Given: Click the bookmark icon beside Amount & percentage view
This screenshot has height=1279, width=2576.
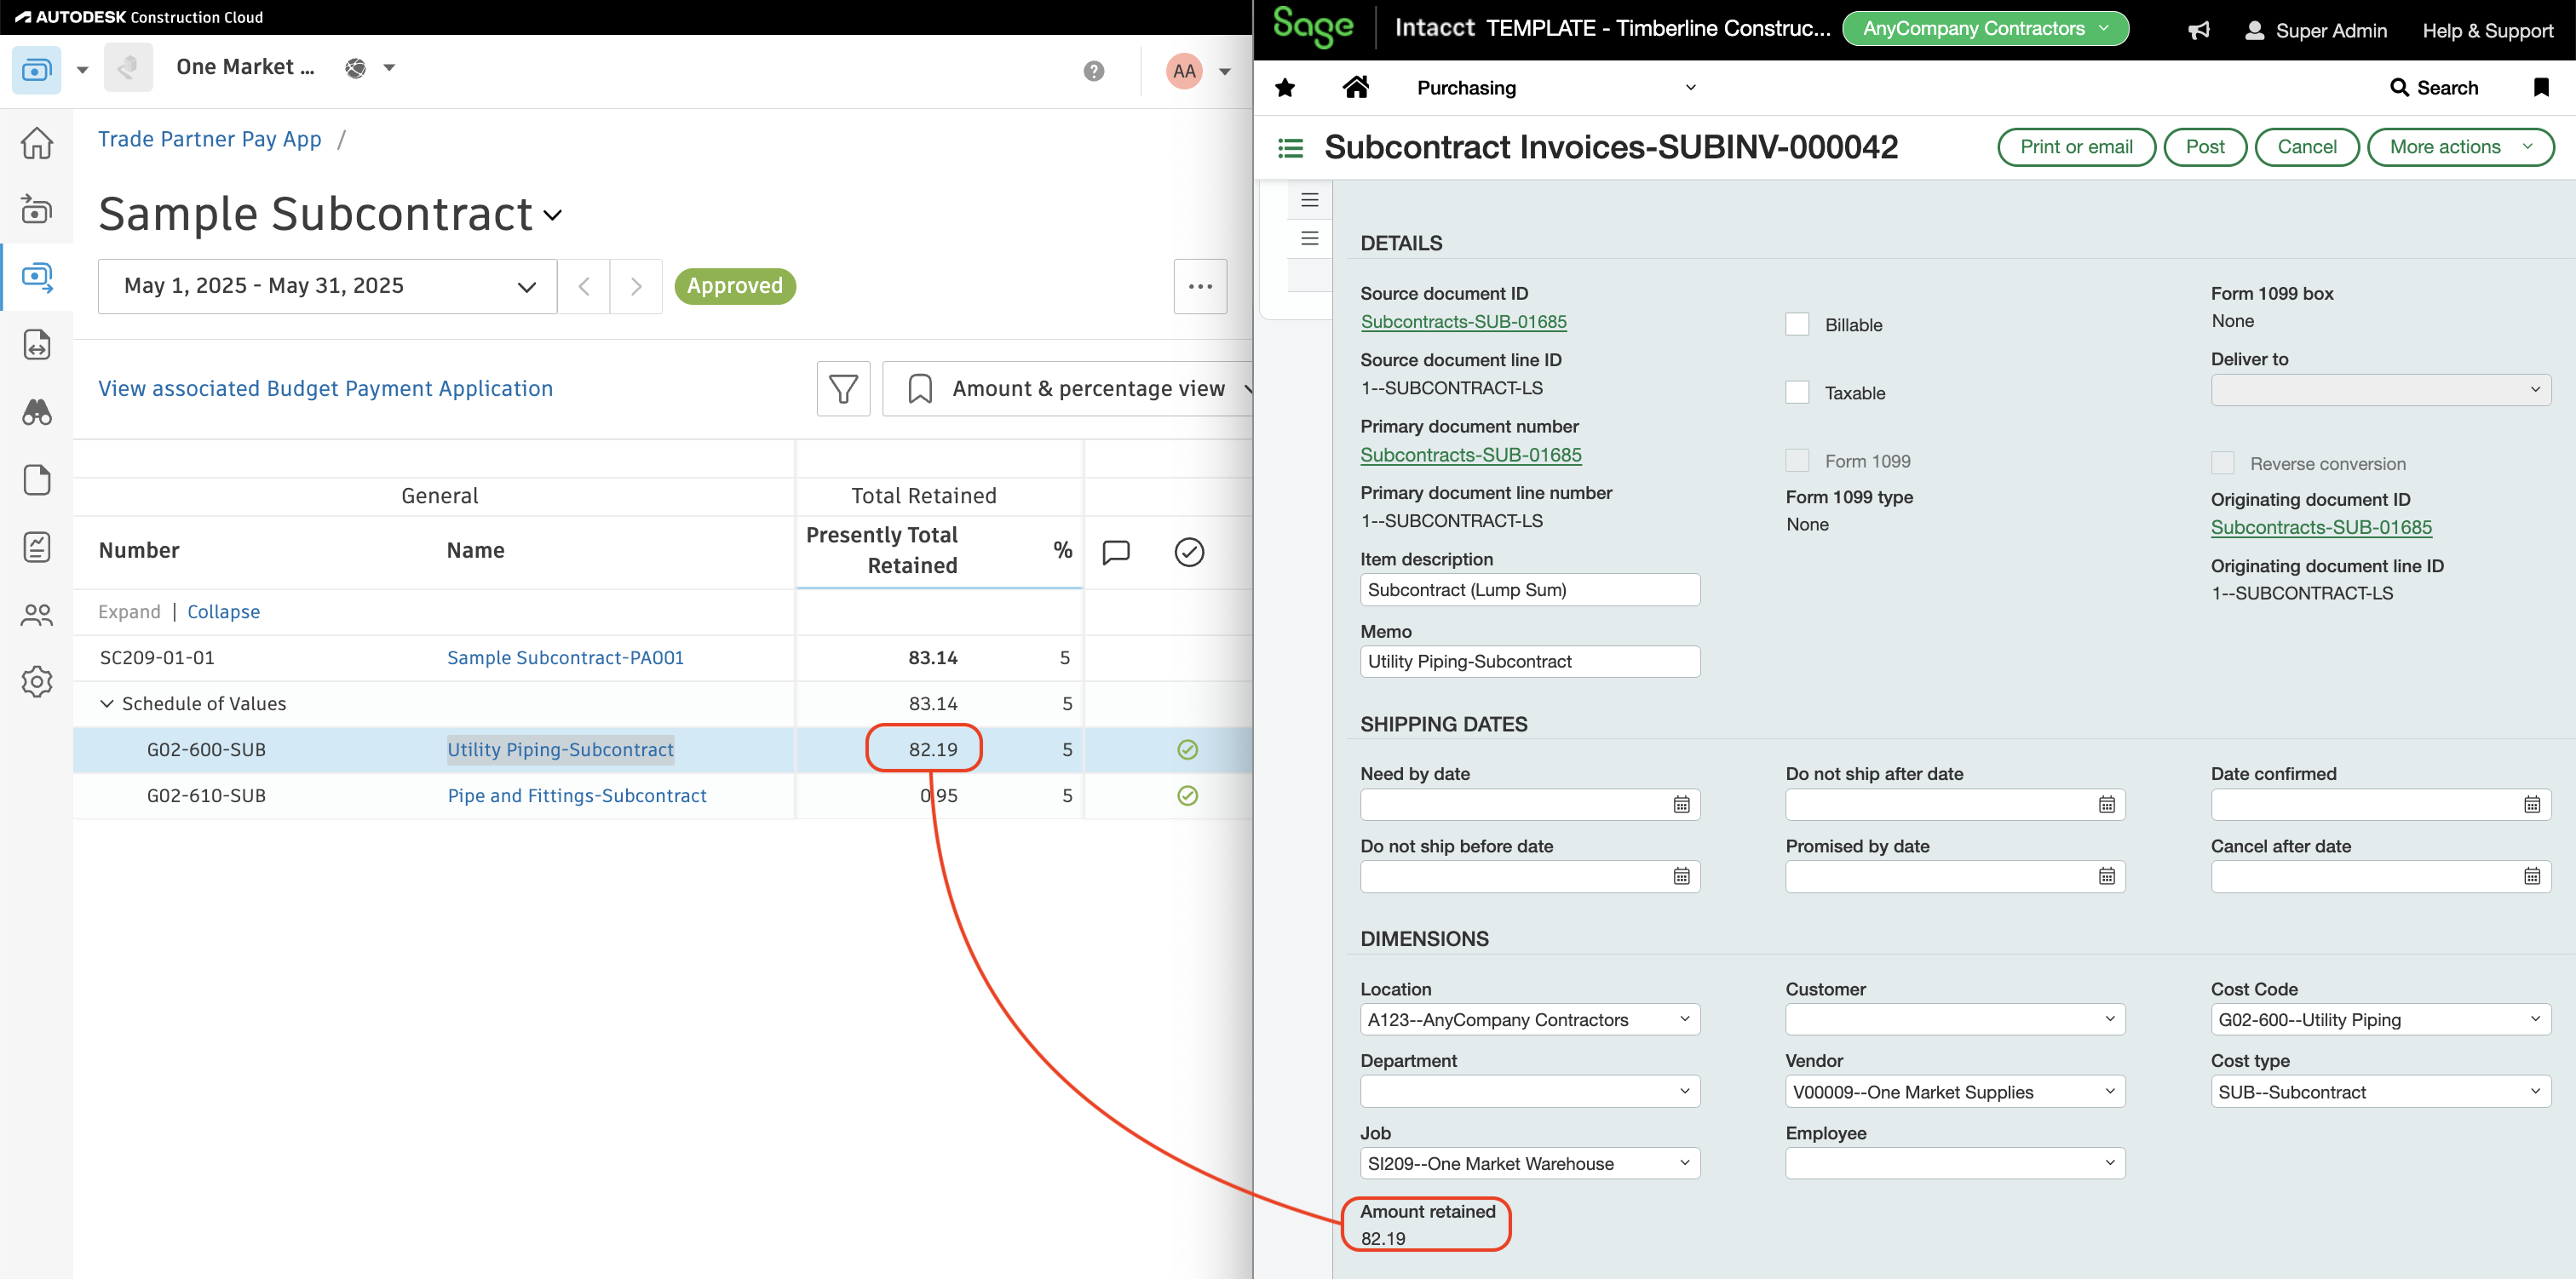Looking at the screenshot, I should point(920,388).
